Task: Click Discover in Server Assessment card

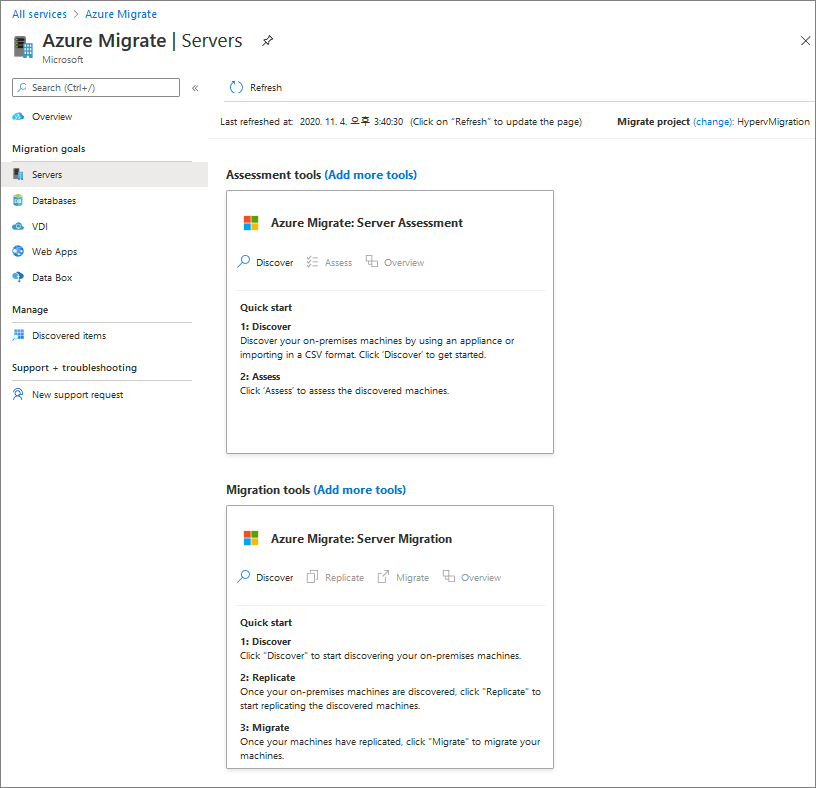Action: pos(274,263)
